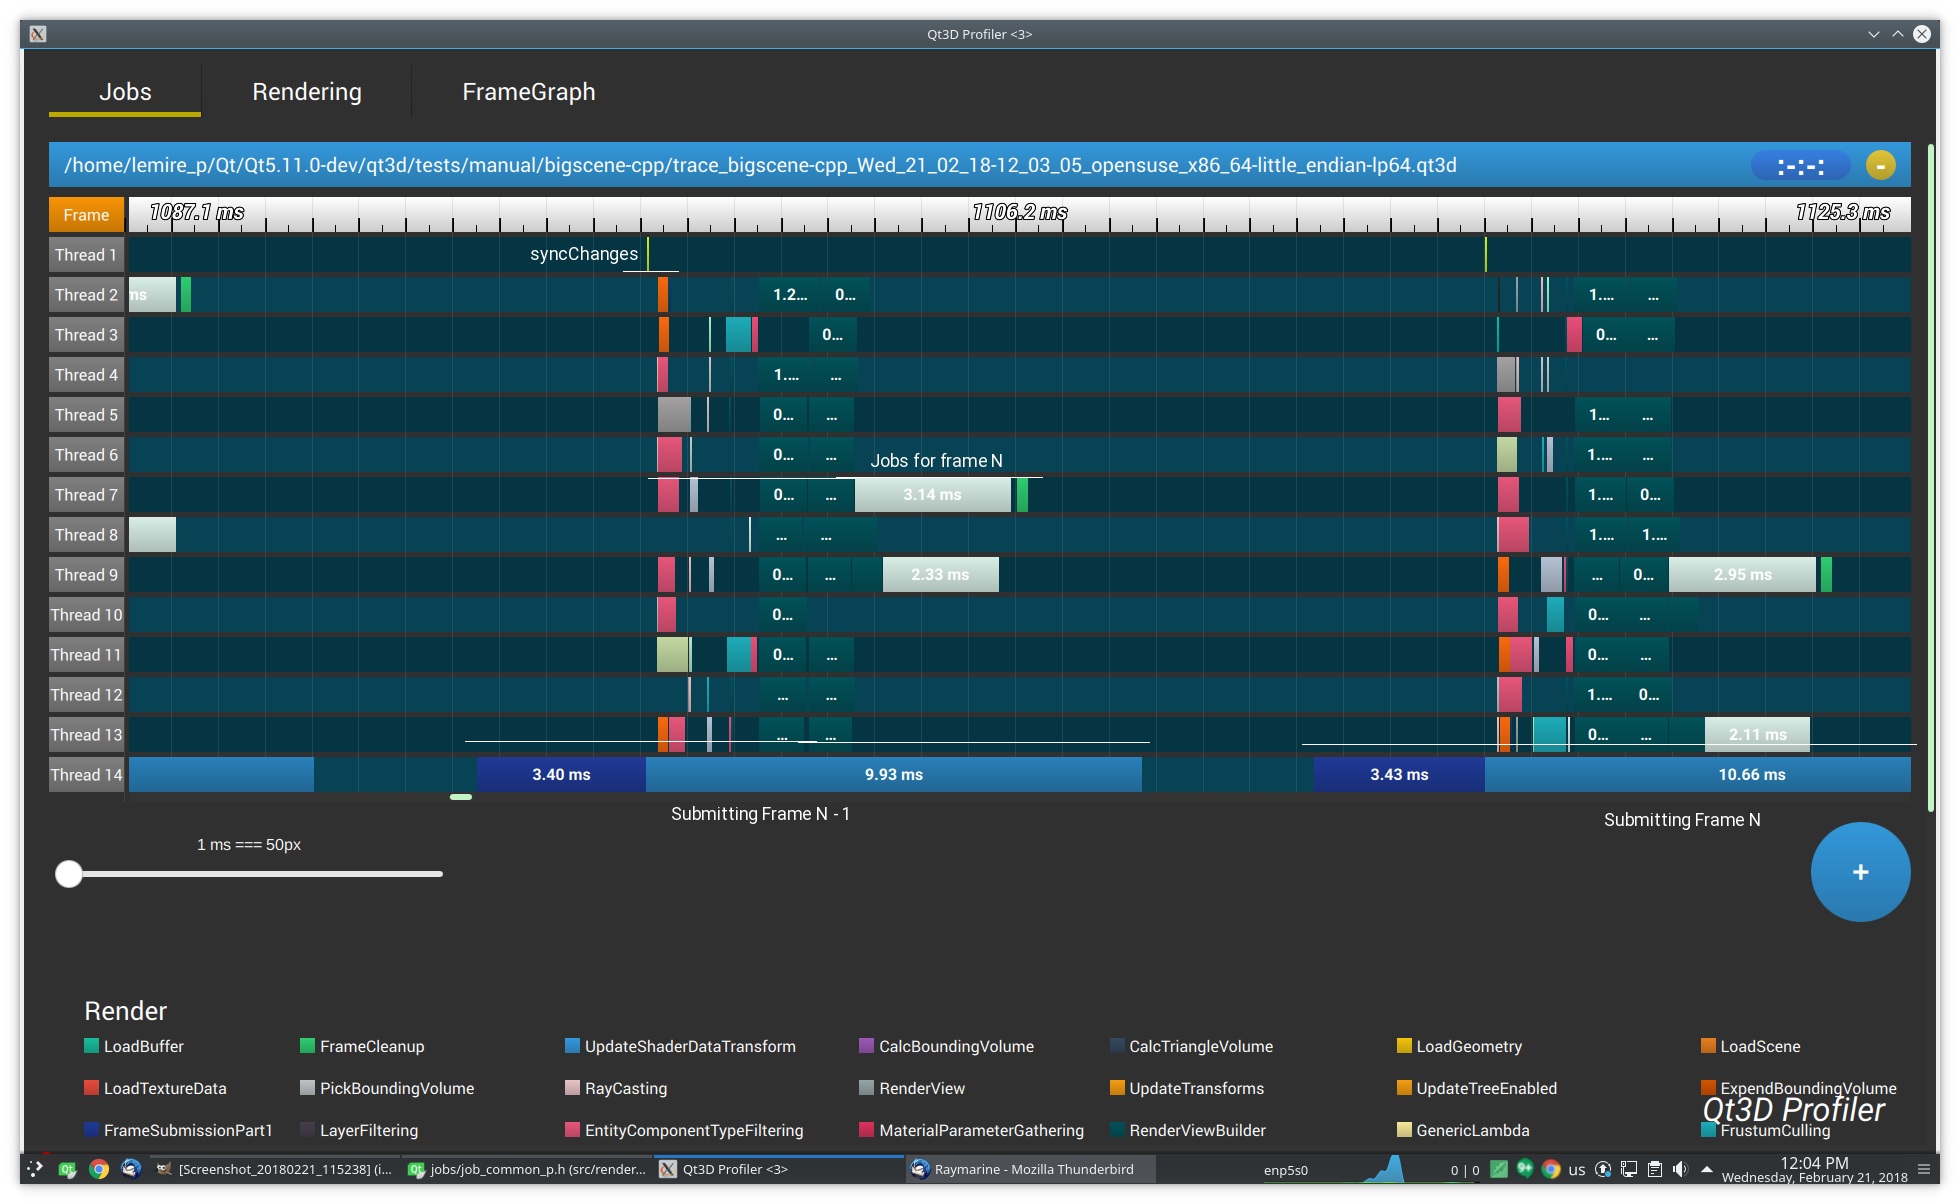Select the Thread 7 row label
This screenshot has width=1960, height=1204.
tap(86, 495)
